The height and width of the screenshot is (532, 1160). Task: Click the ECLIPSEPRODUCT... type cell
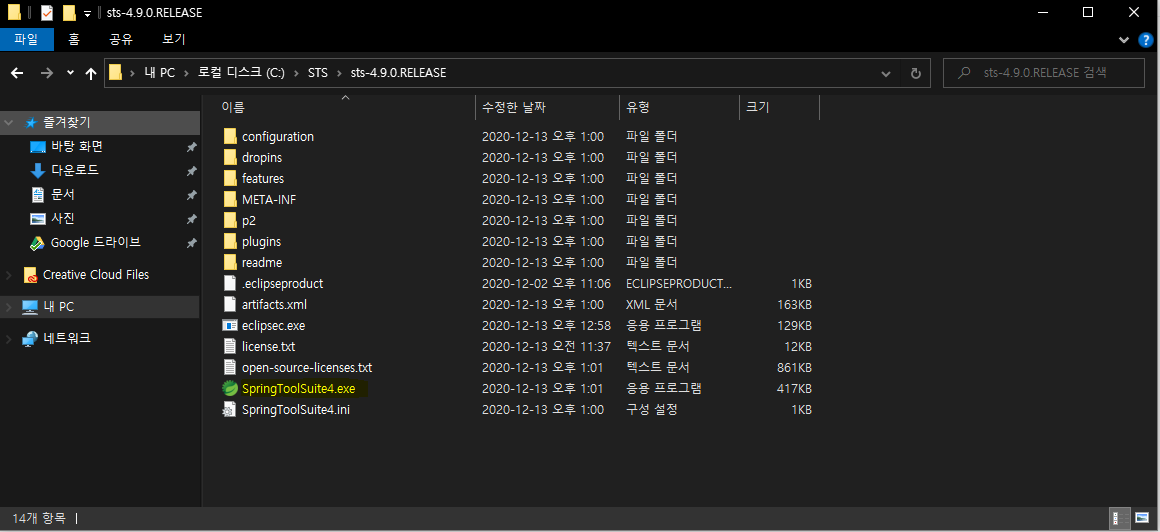click(679, 283)
